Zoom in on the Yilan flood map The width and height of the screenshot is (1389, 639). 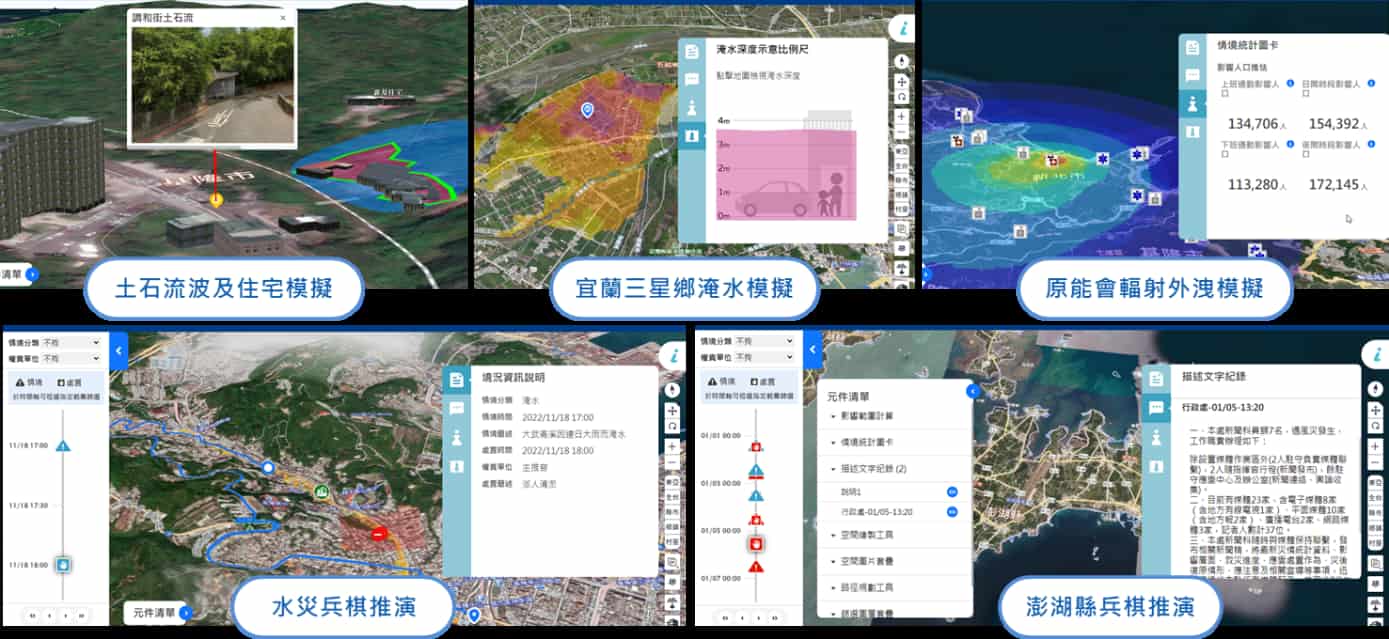pos(902,116)
